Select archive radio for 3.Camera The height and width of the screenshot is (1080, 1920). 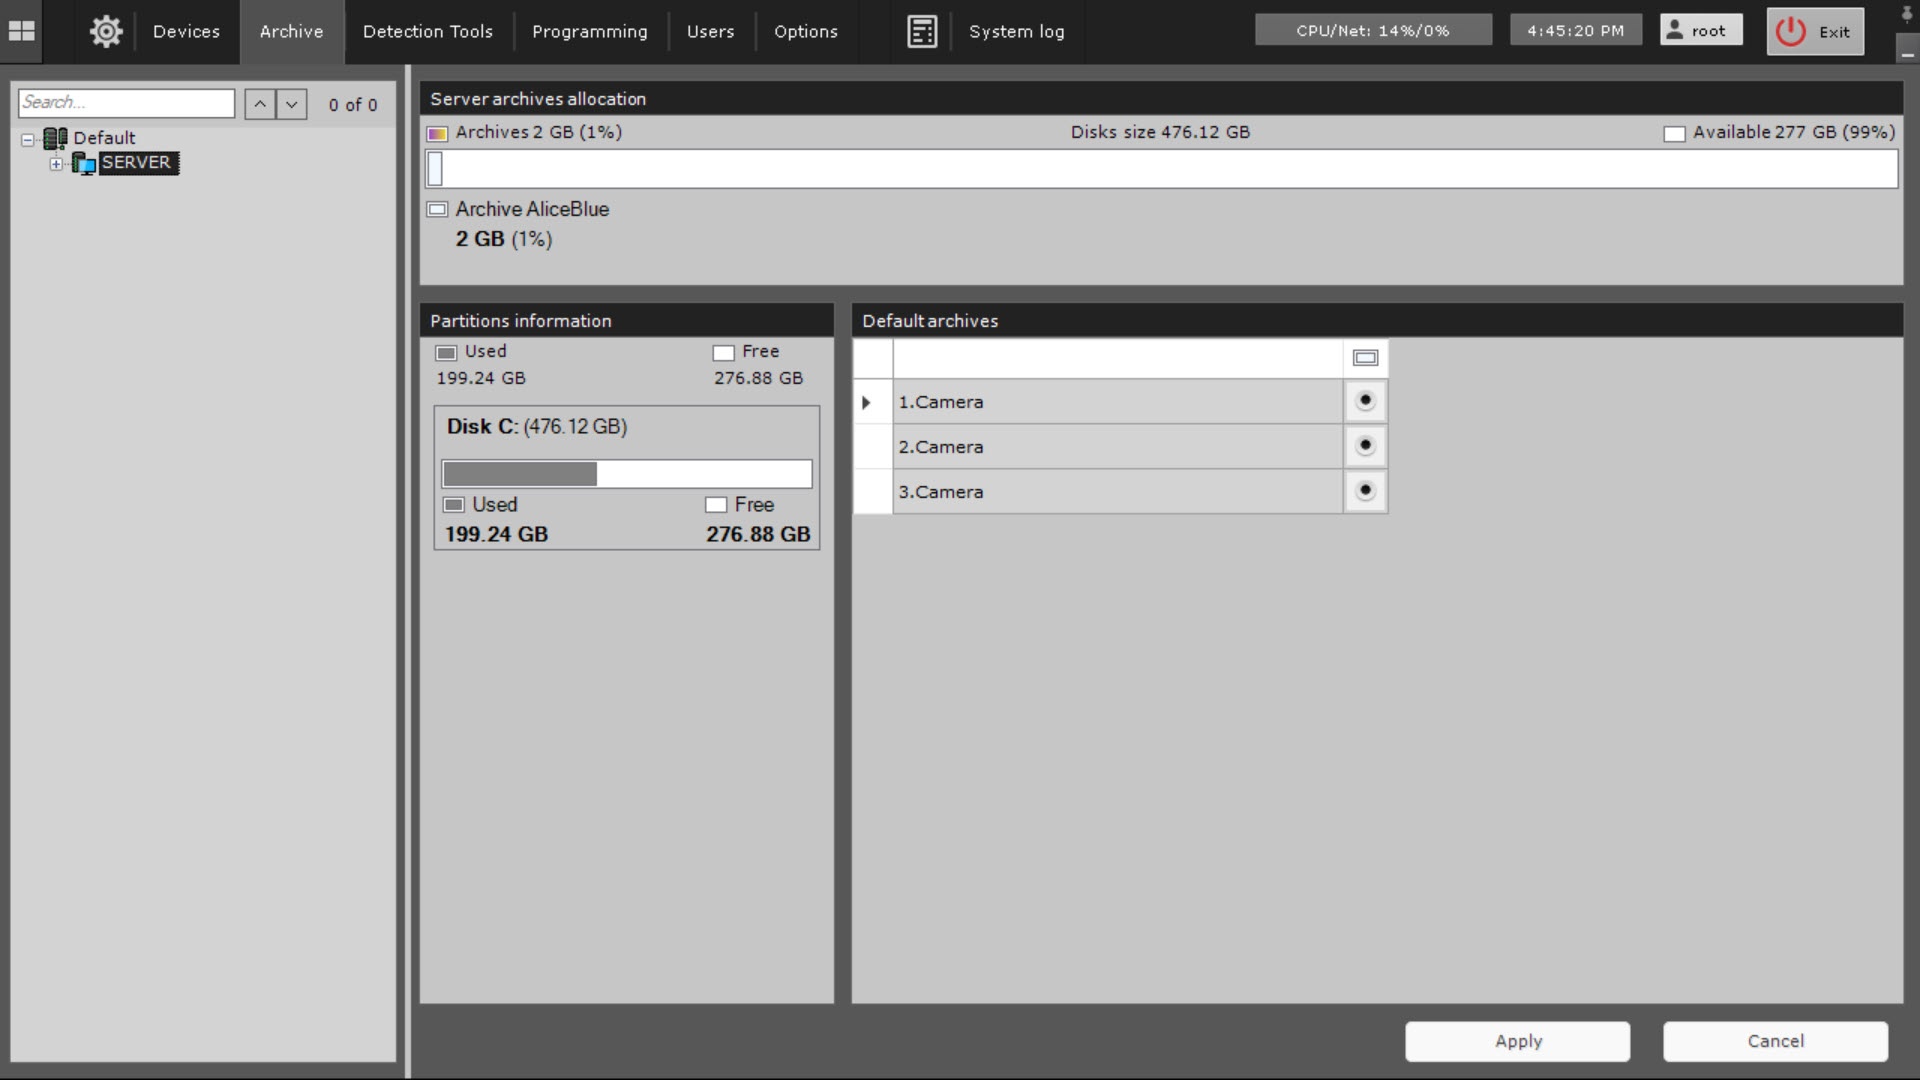(x=1365, y=490)
